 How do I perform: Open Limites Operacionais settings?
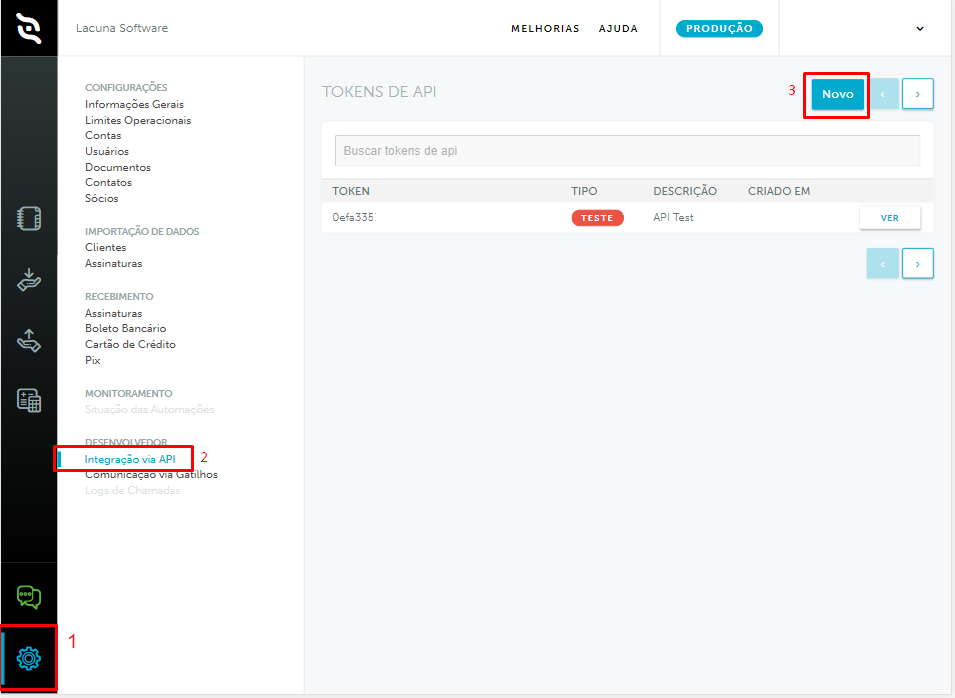(x=138, y=120)
